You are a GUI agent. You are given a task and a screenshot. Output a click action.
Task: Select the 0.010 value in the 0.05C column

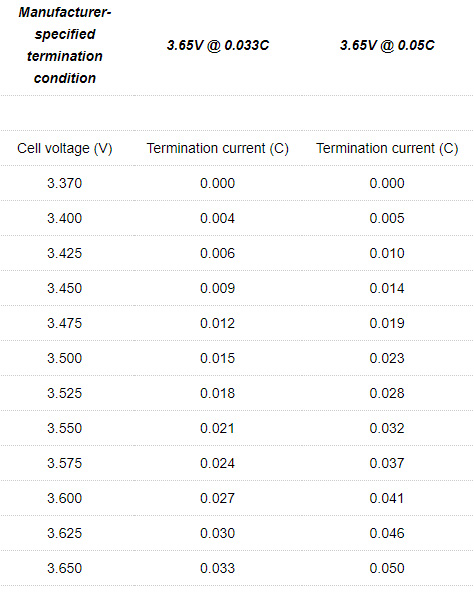coord(387,253)
